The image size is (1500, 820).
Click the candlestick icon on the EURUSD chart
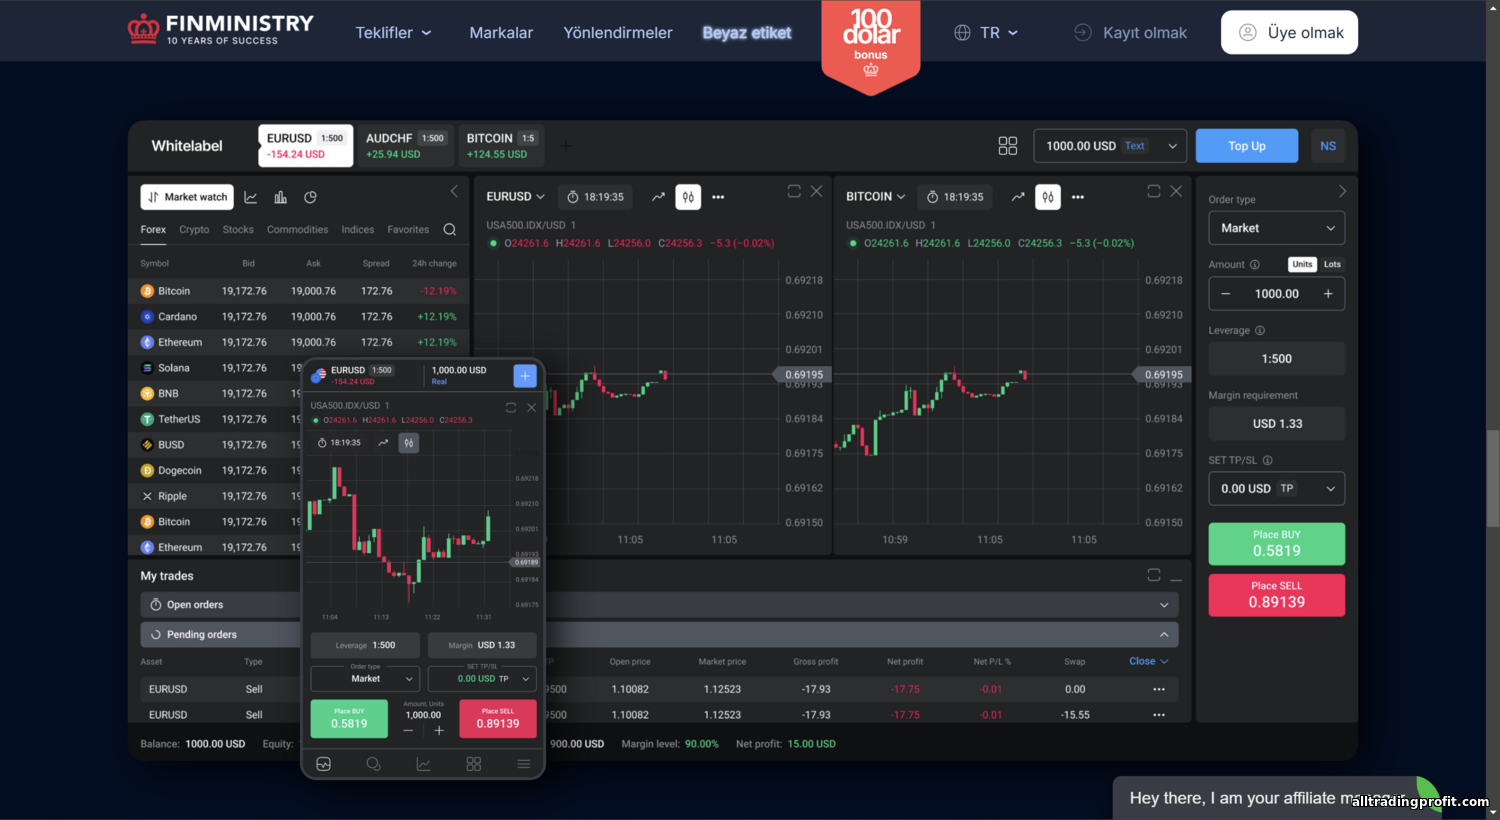pos(688,197)
